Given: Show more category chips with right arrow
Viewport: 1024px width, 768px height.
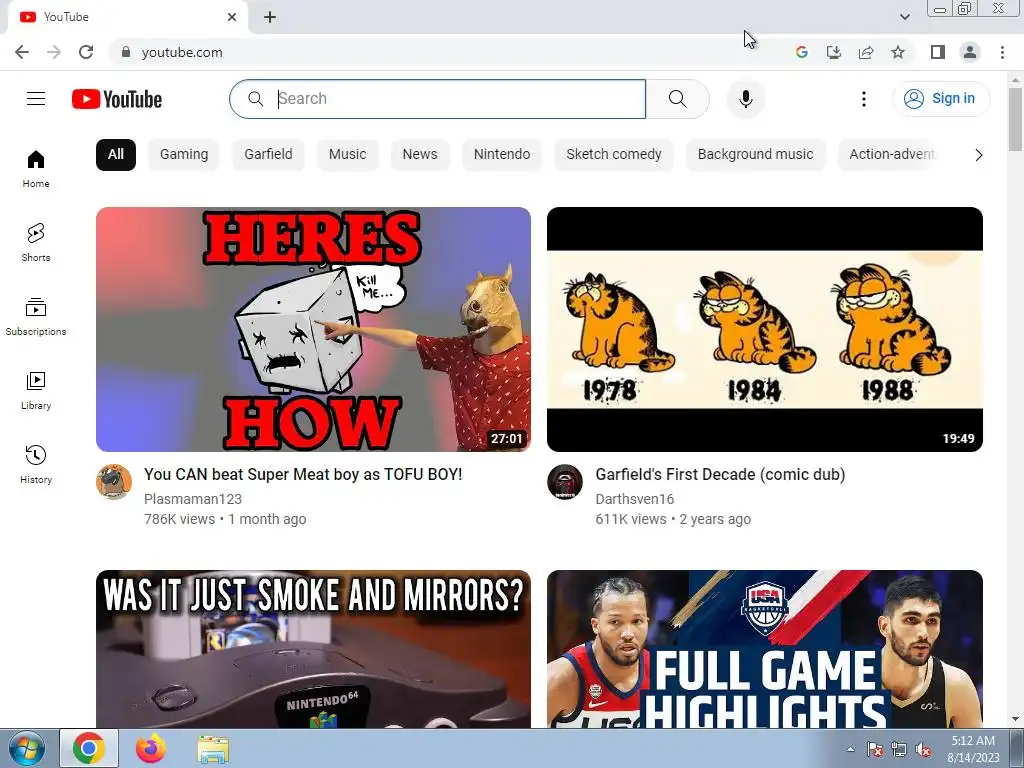Looking at the screenshot, I should pyautogui.click(x=978, y=155).
